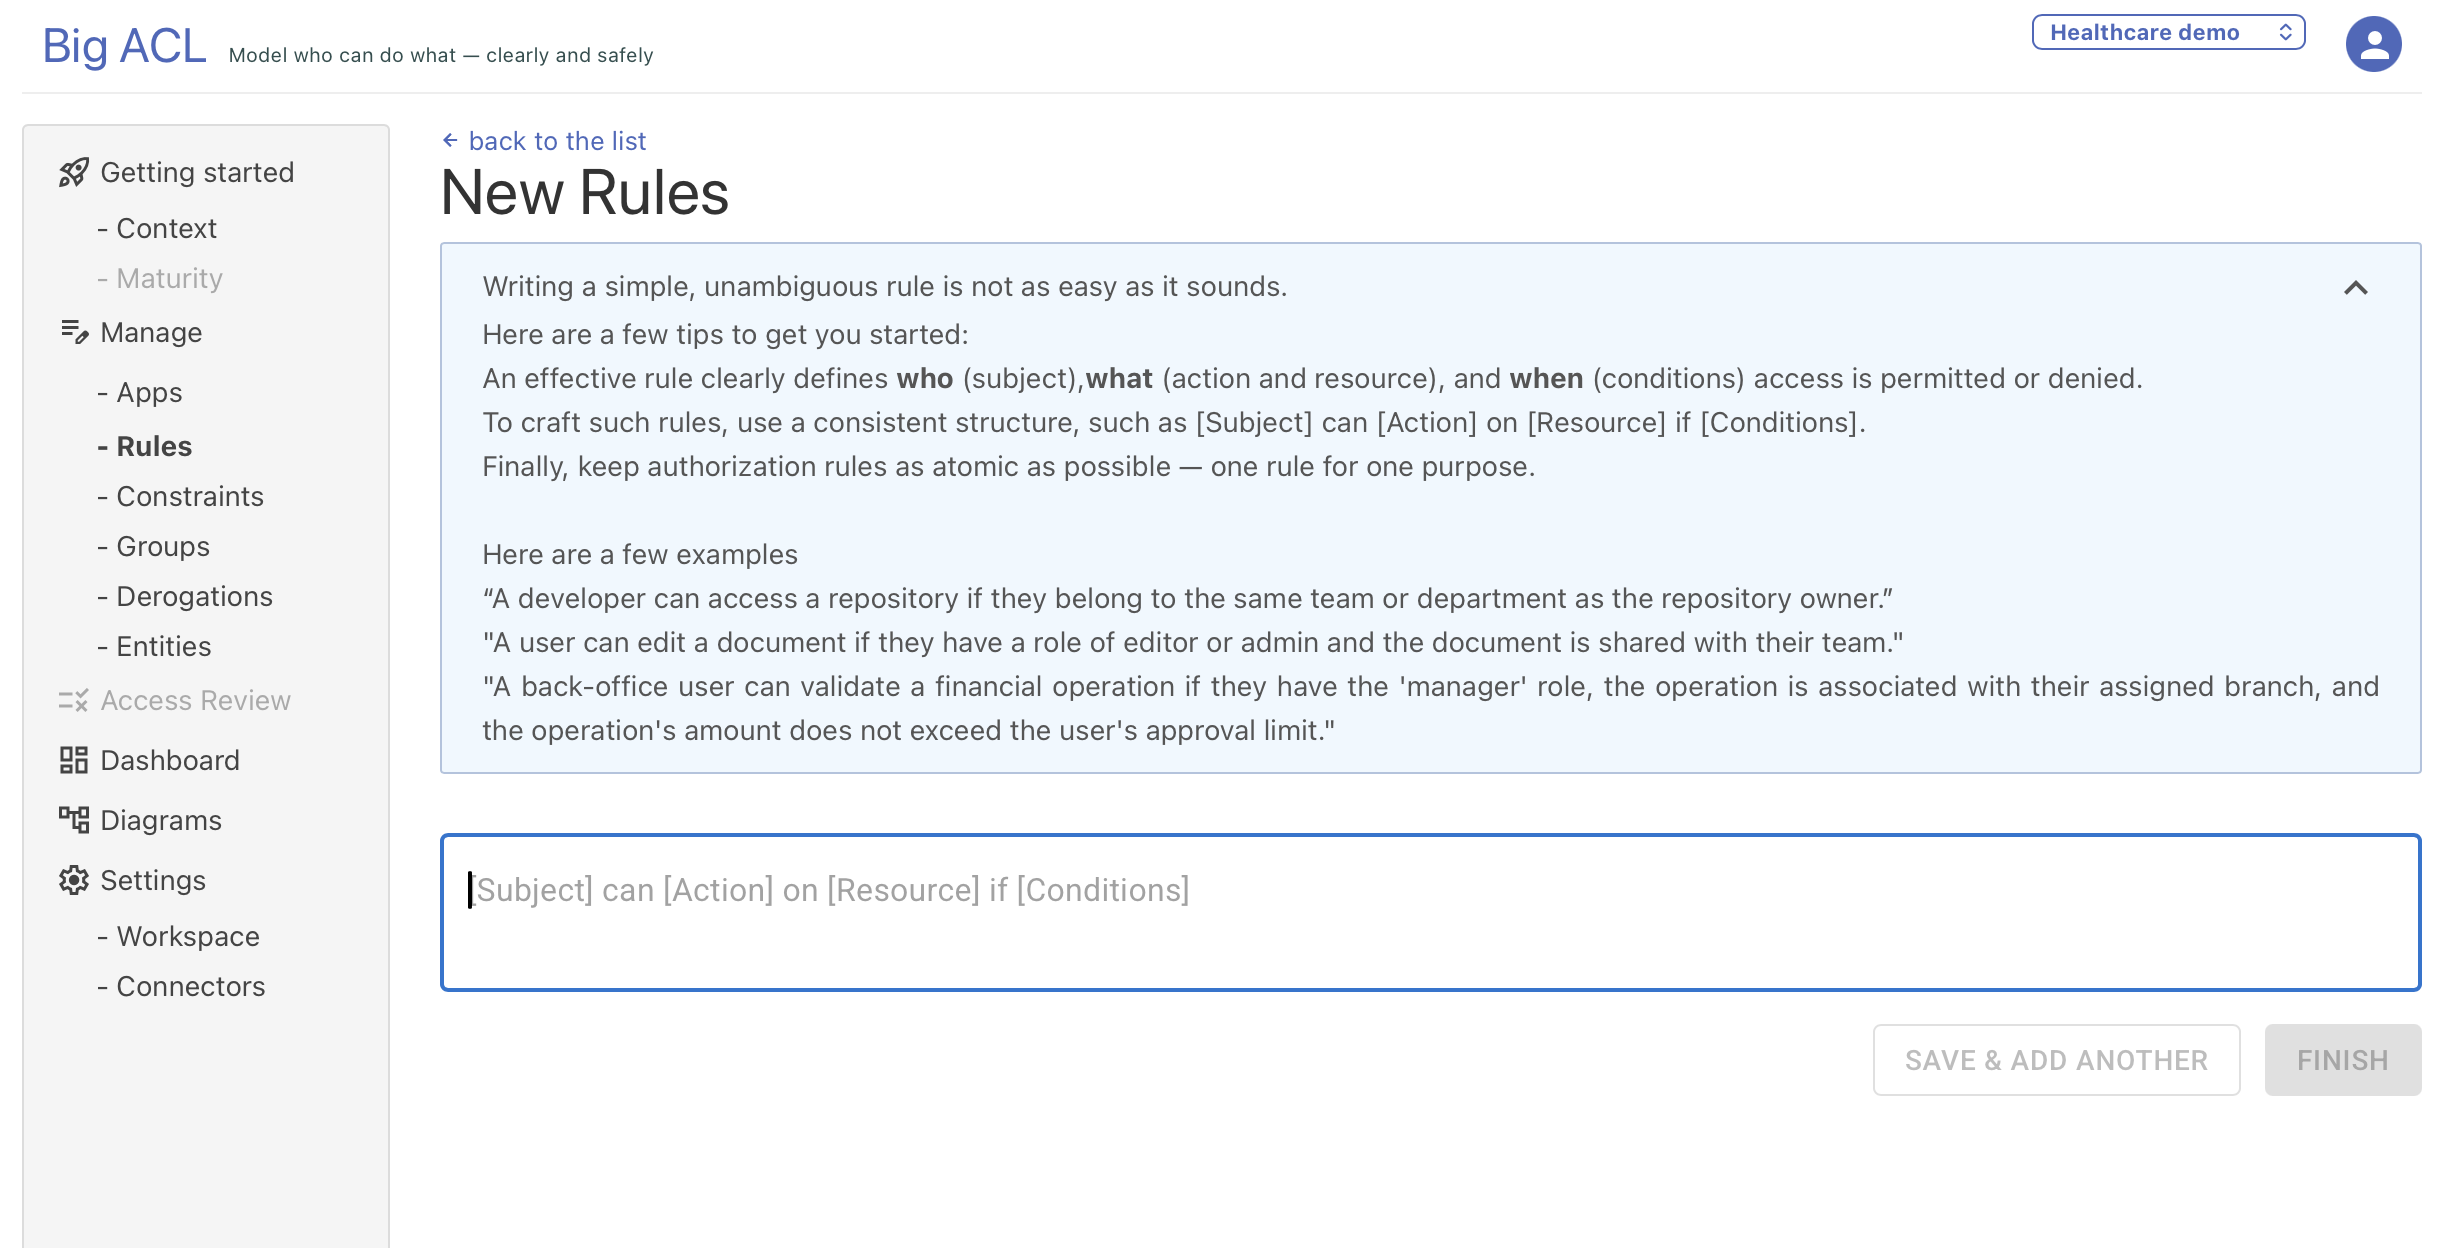Collapse the rule-writing tips panel
2456x1248 pixels.
[x=2355, y=288]
